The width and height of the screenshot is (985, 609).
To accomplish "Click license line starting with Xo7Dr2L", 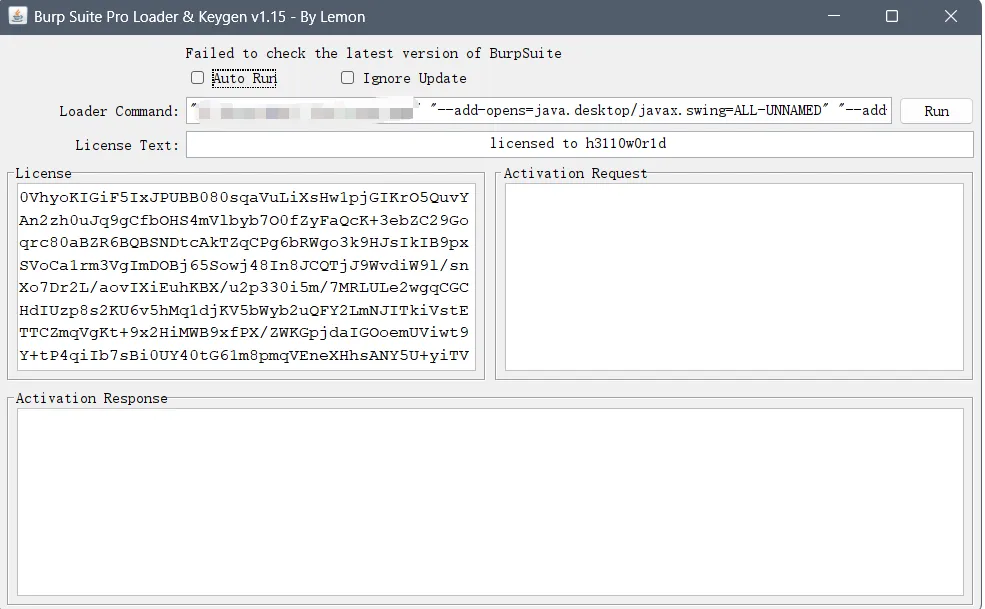I will pos(244,288).
